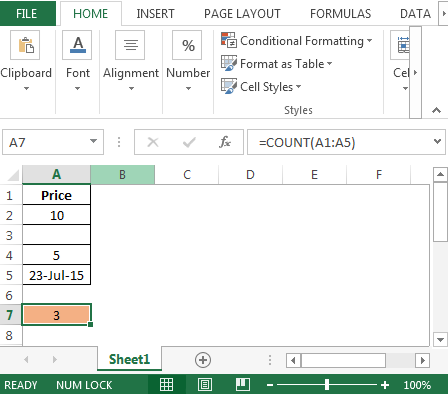Open the Number percent group icon
This screenshot has width=448, height=394.
coord(187,45)
